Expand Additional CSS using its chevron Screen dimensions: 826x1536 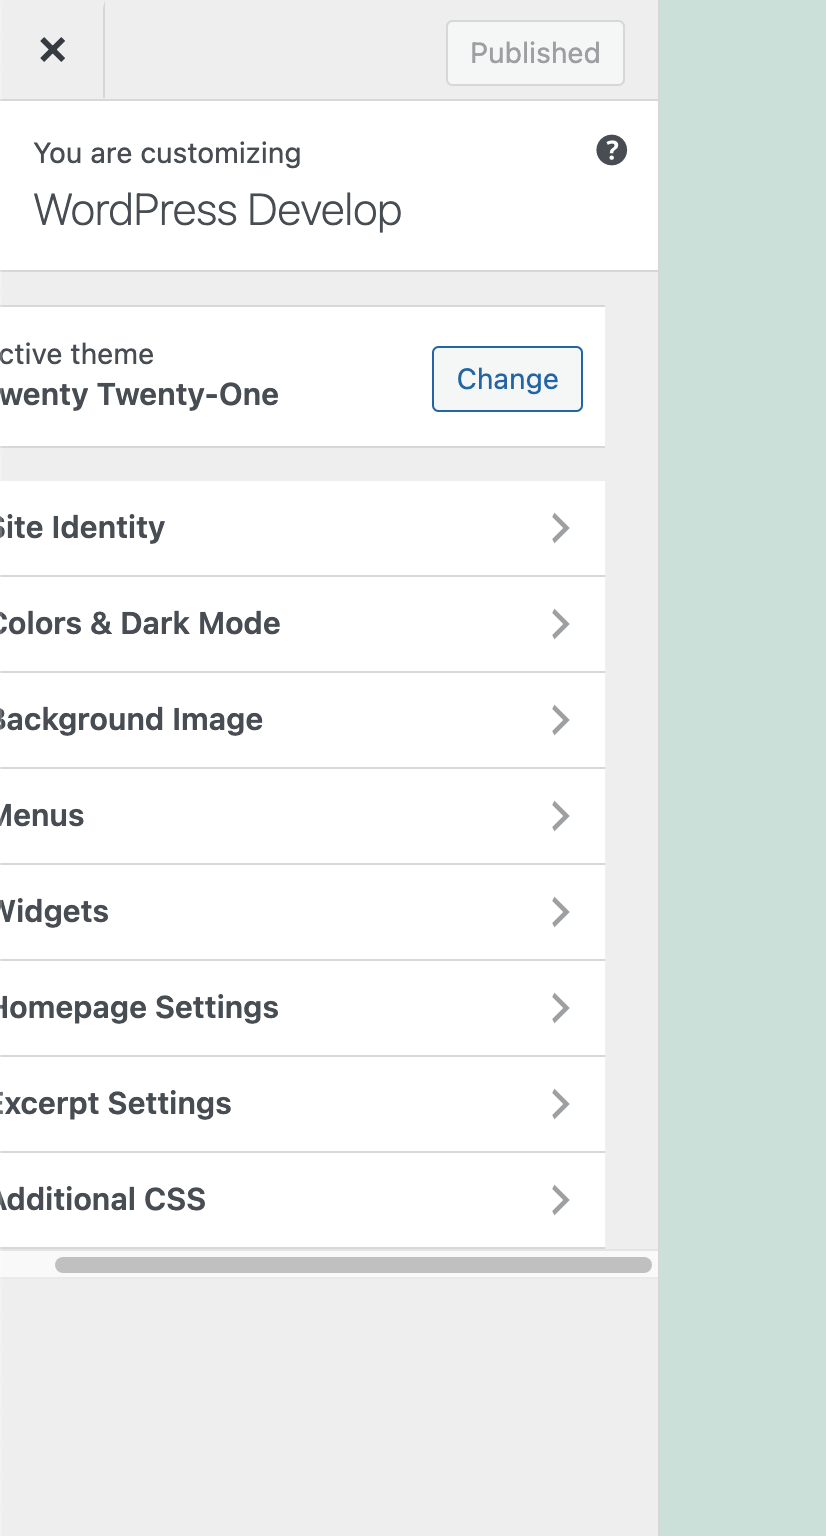(x=561, y=1200)
